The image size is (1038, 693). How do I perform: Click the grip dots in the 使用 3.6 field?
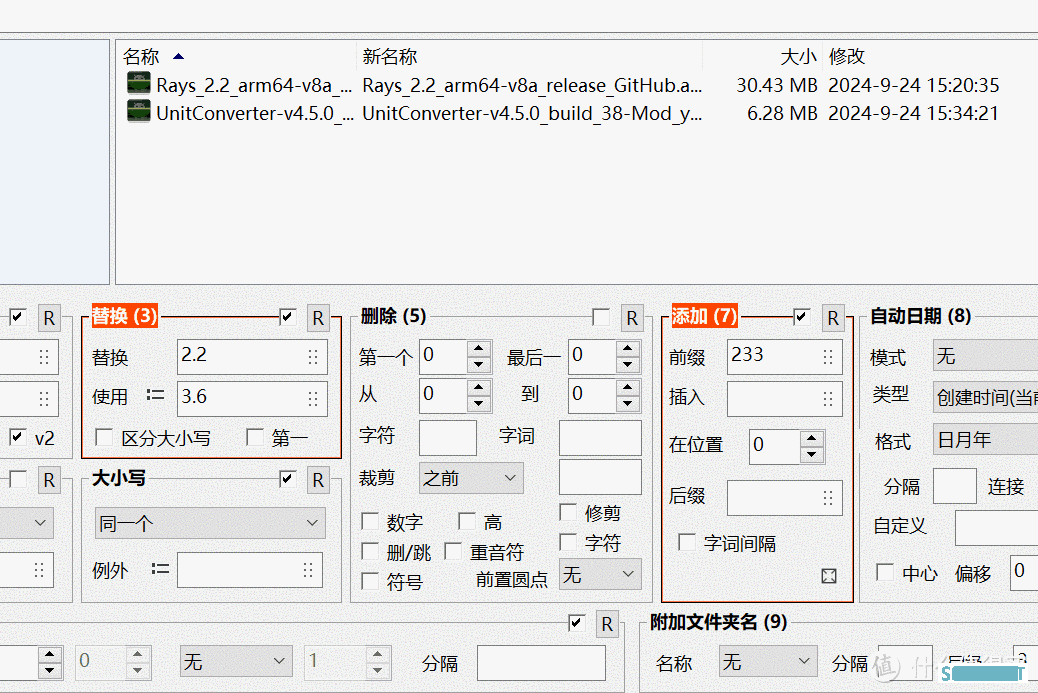313,398
